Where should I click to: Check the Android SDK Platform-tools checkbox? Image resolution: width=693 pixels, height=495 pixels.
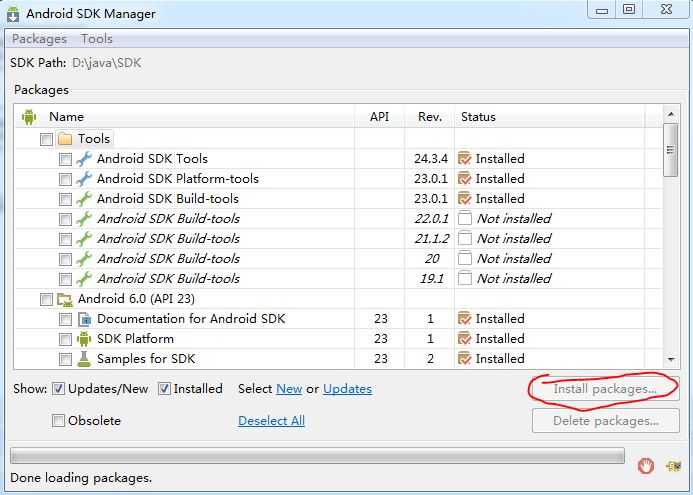[65, 179]
